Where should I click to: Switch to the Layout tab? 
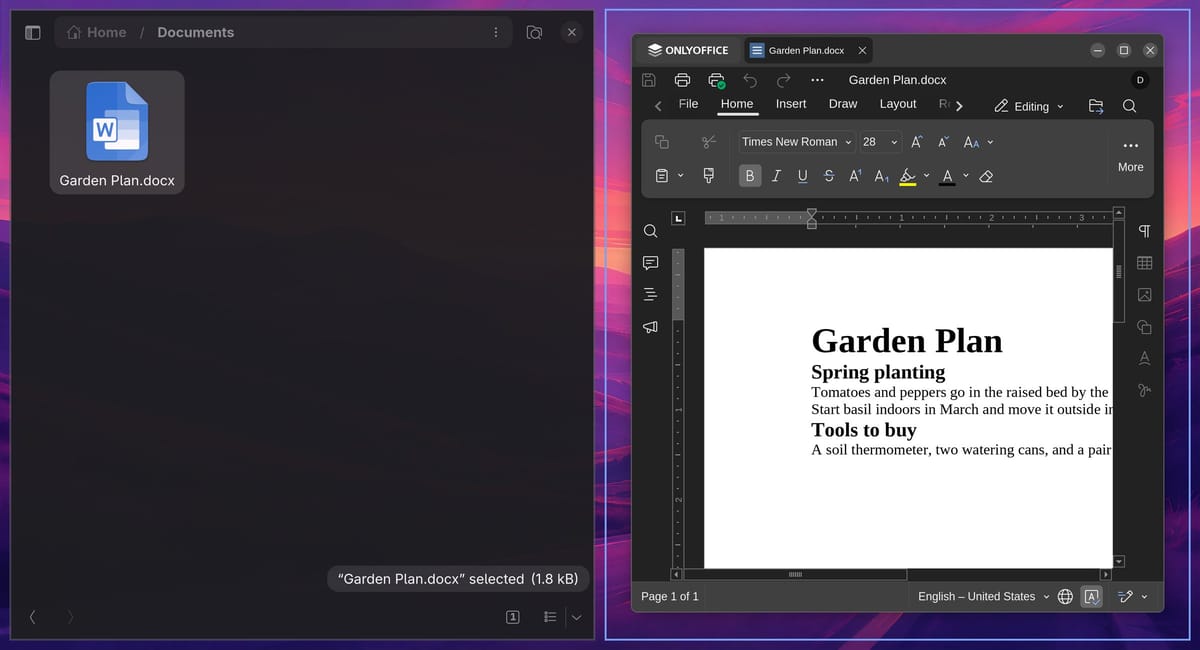pos(898,104)
